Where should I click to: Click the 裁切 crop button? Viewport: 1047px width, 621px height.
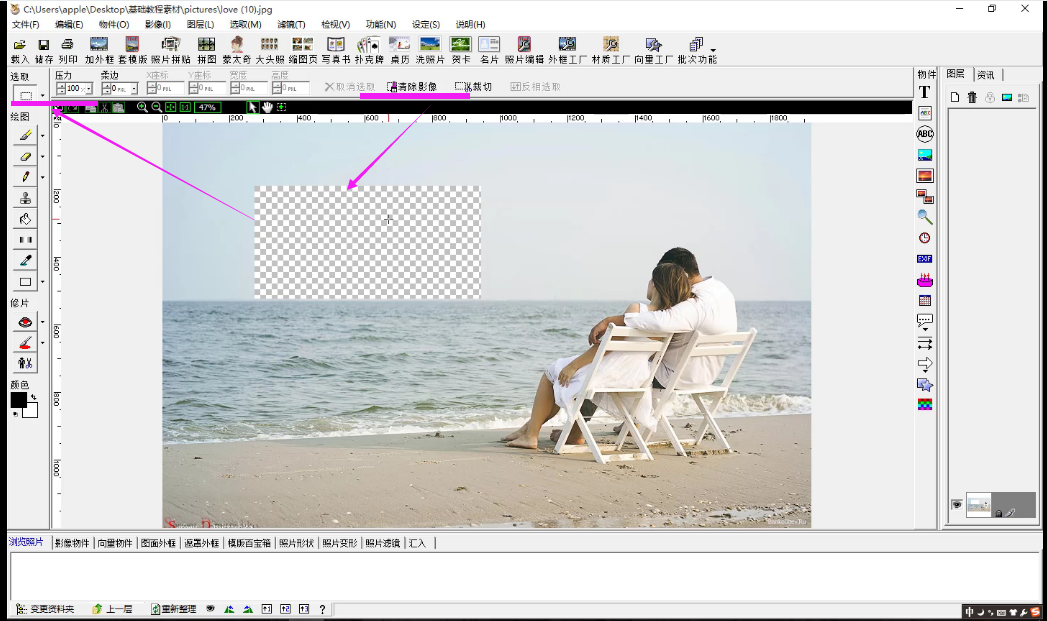pyautogui.click(x=473, y=87)
